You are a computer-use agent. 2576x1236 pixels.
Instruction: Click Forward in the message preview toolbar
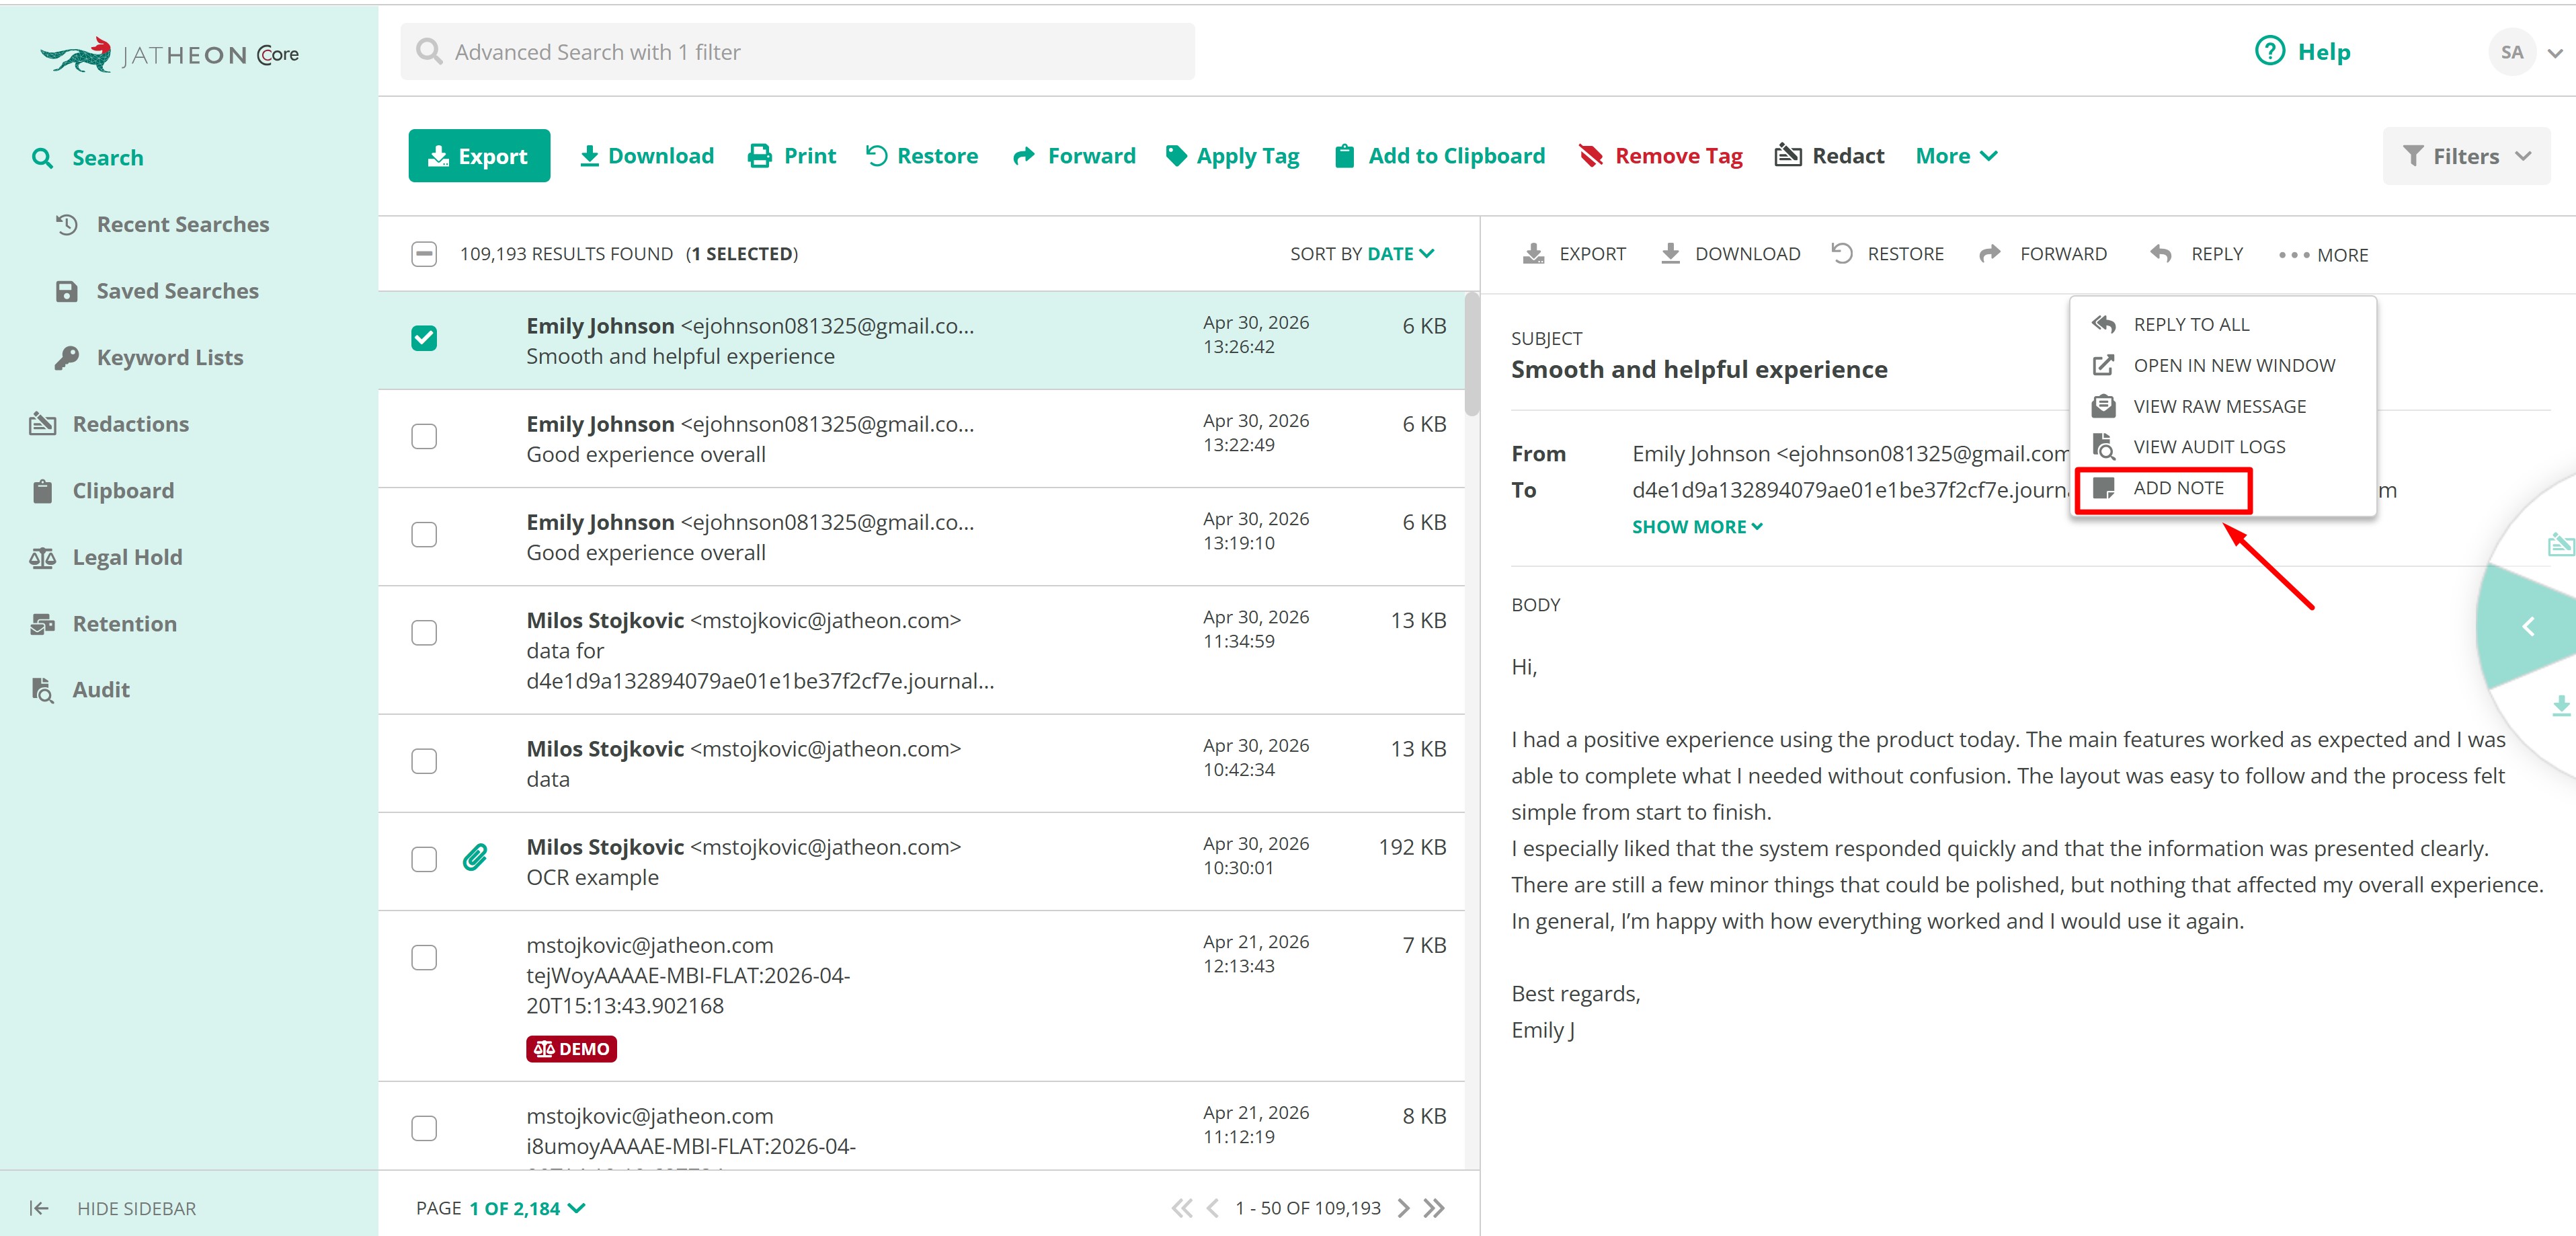pyautogui.click(x=2043, y=254)
